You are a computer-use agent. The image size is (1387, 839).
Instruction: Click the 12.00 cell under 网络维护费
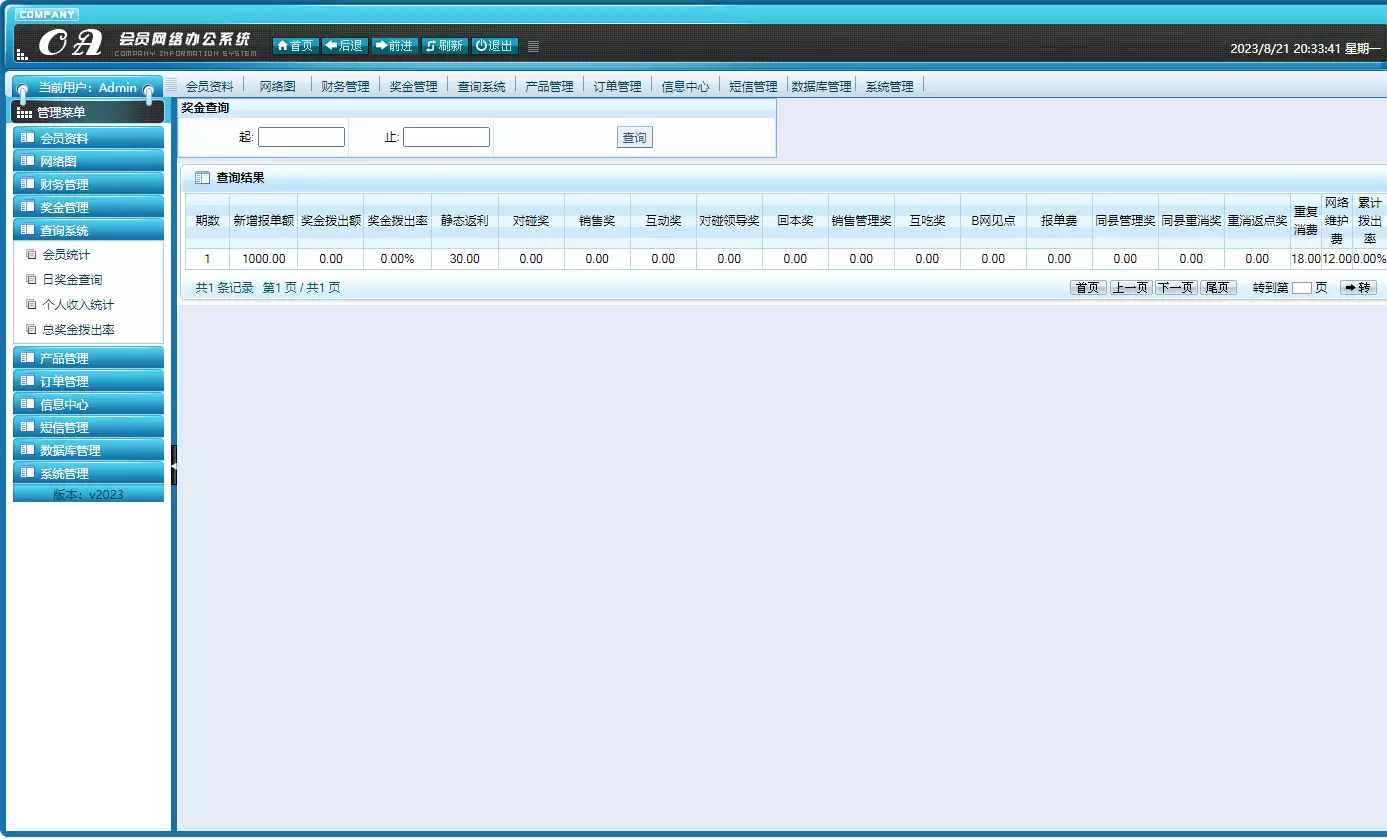[x=1337, y=259]
